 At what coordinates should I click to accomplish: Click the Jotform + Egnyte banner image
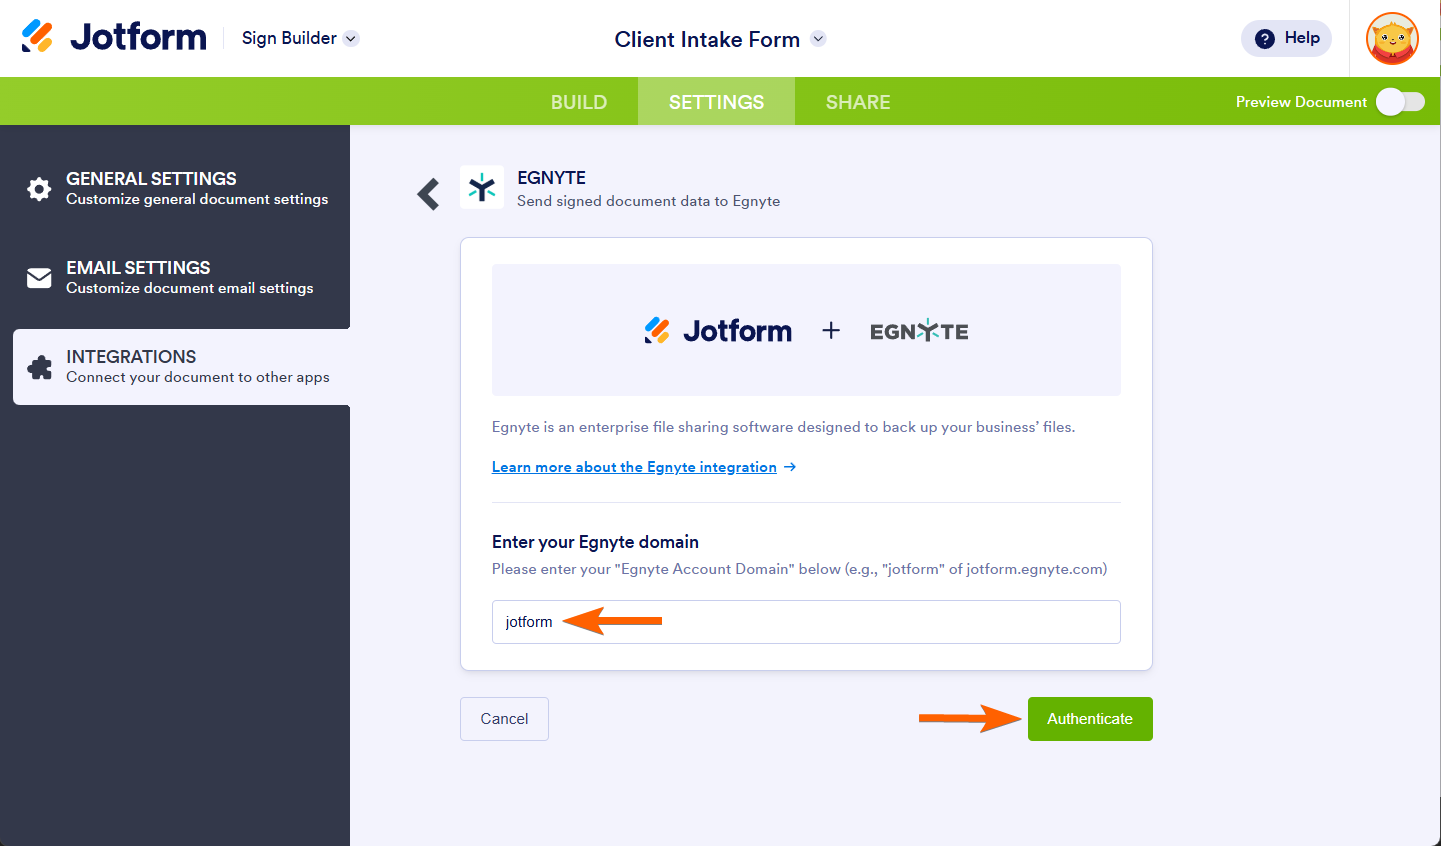(806, 330)
